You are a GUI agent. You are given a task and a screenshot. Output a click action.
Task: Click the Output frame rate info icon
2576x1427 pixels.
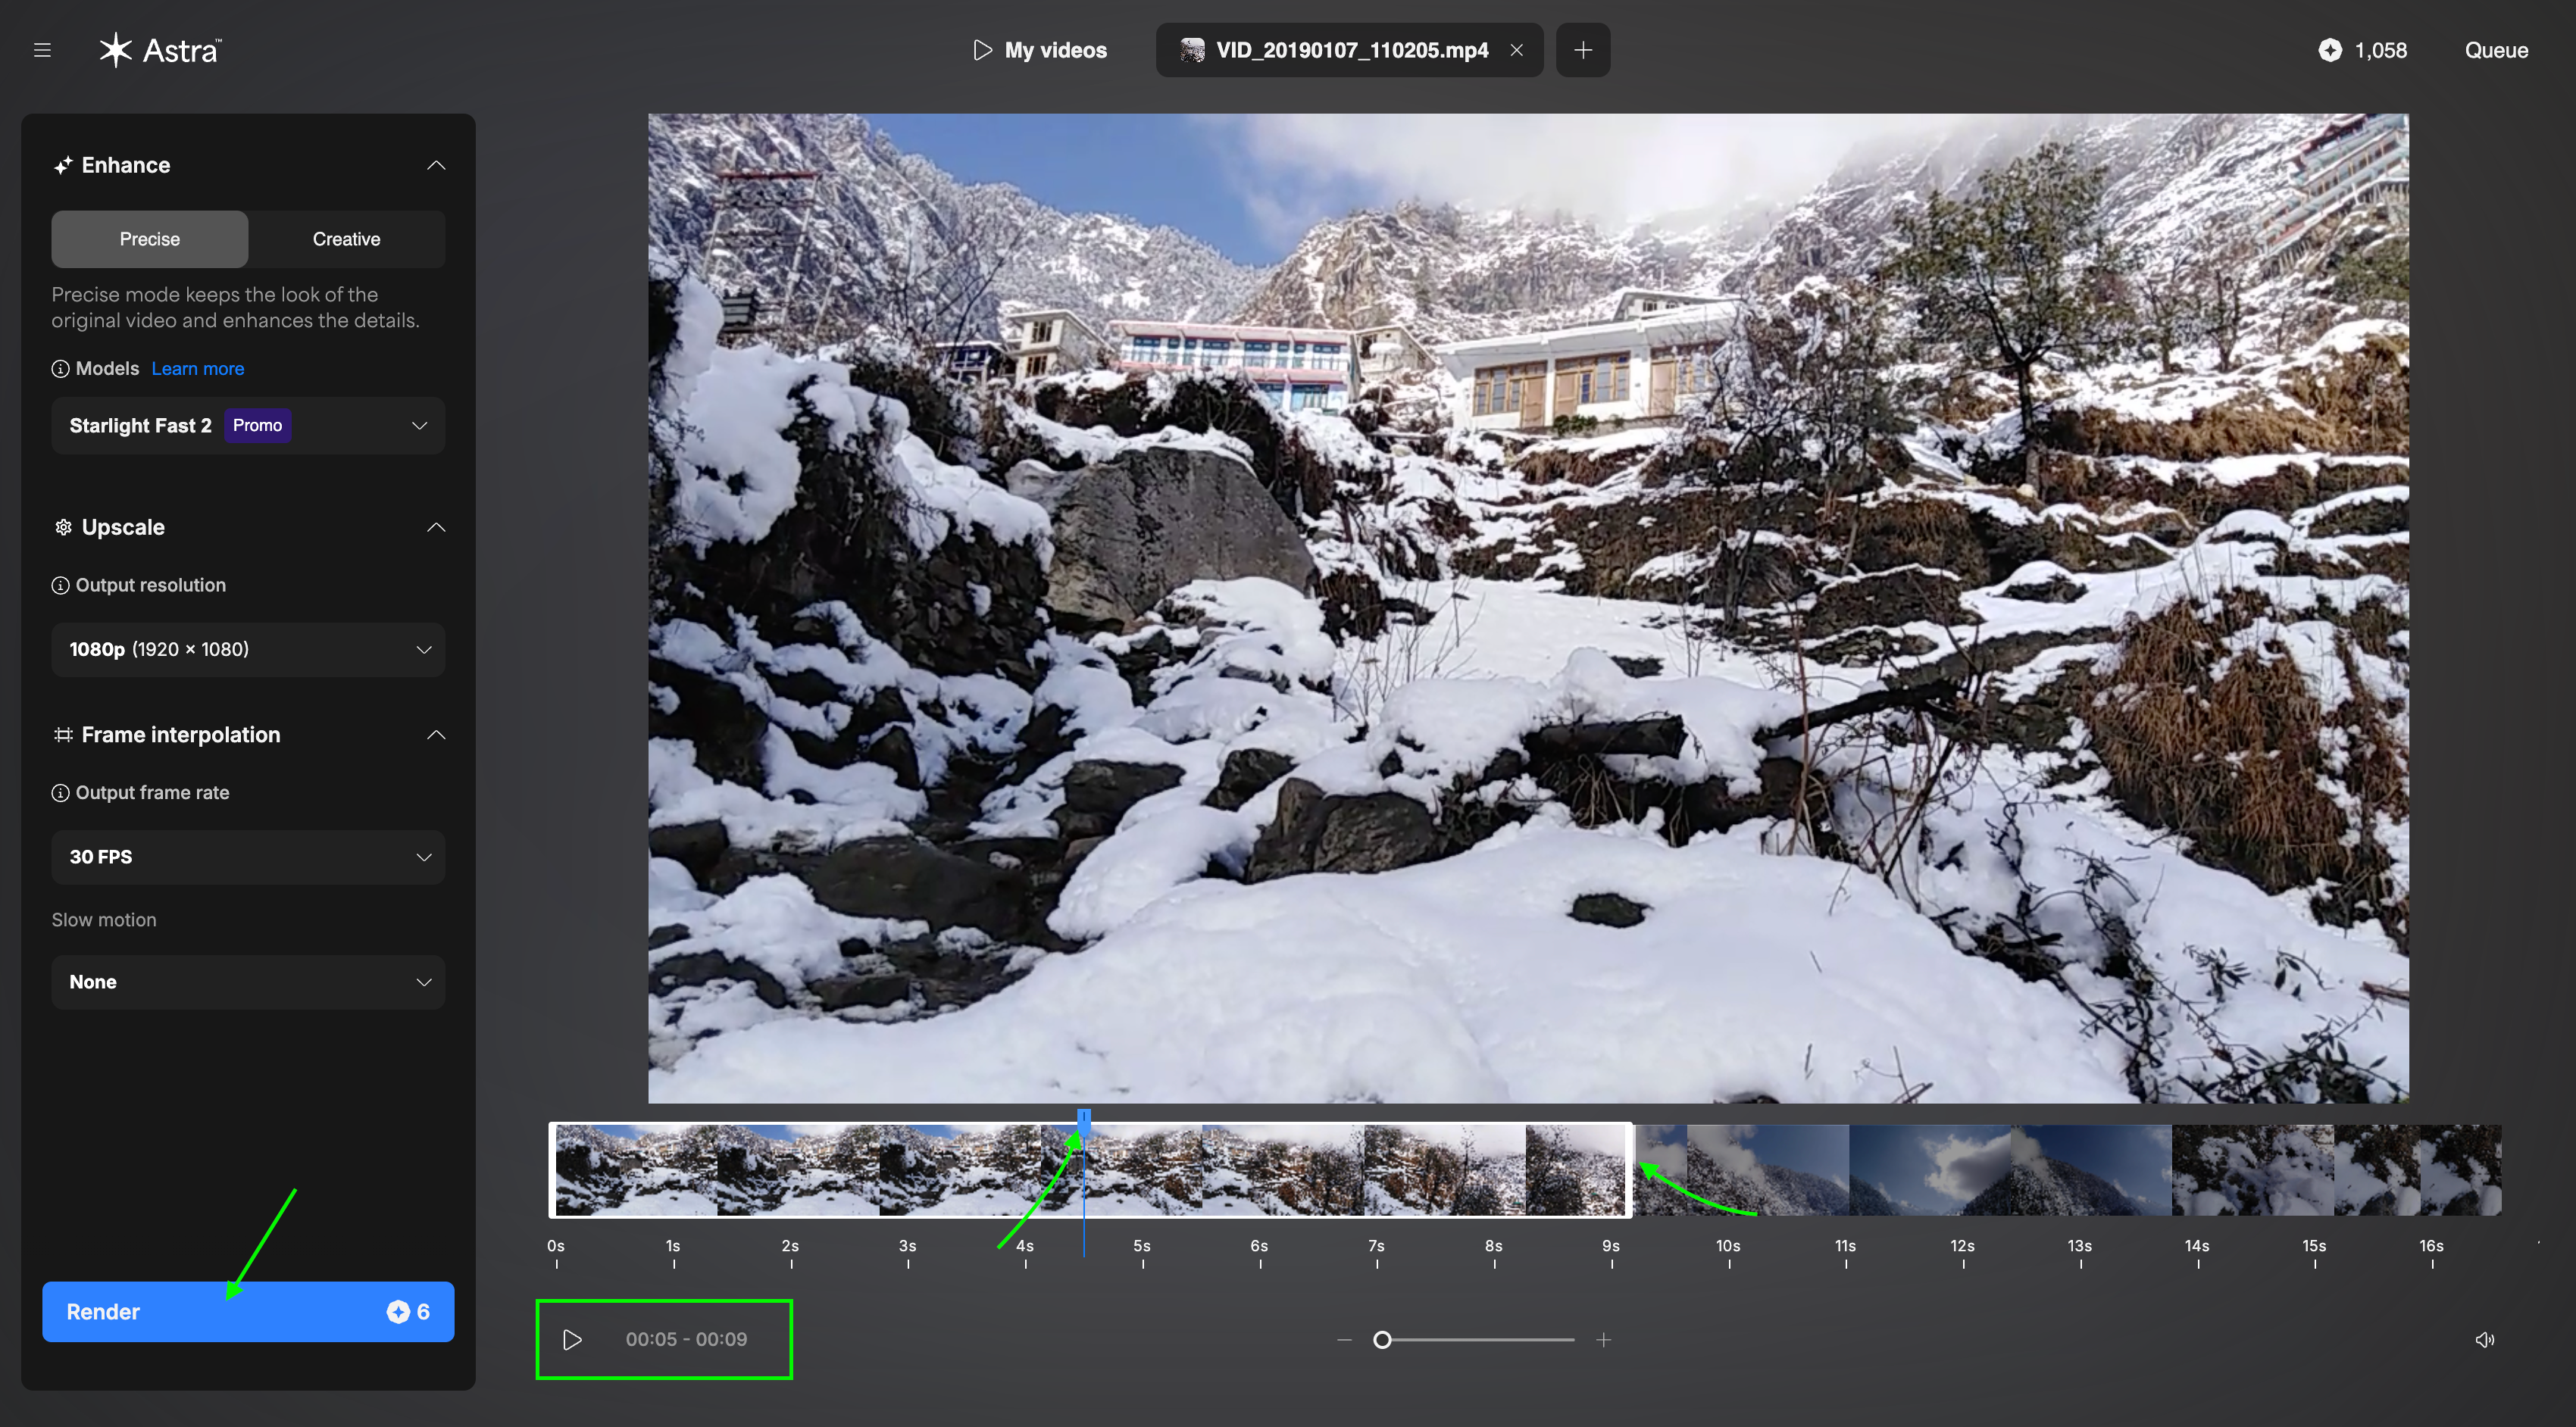[x=60, y=792]
